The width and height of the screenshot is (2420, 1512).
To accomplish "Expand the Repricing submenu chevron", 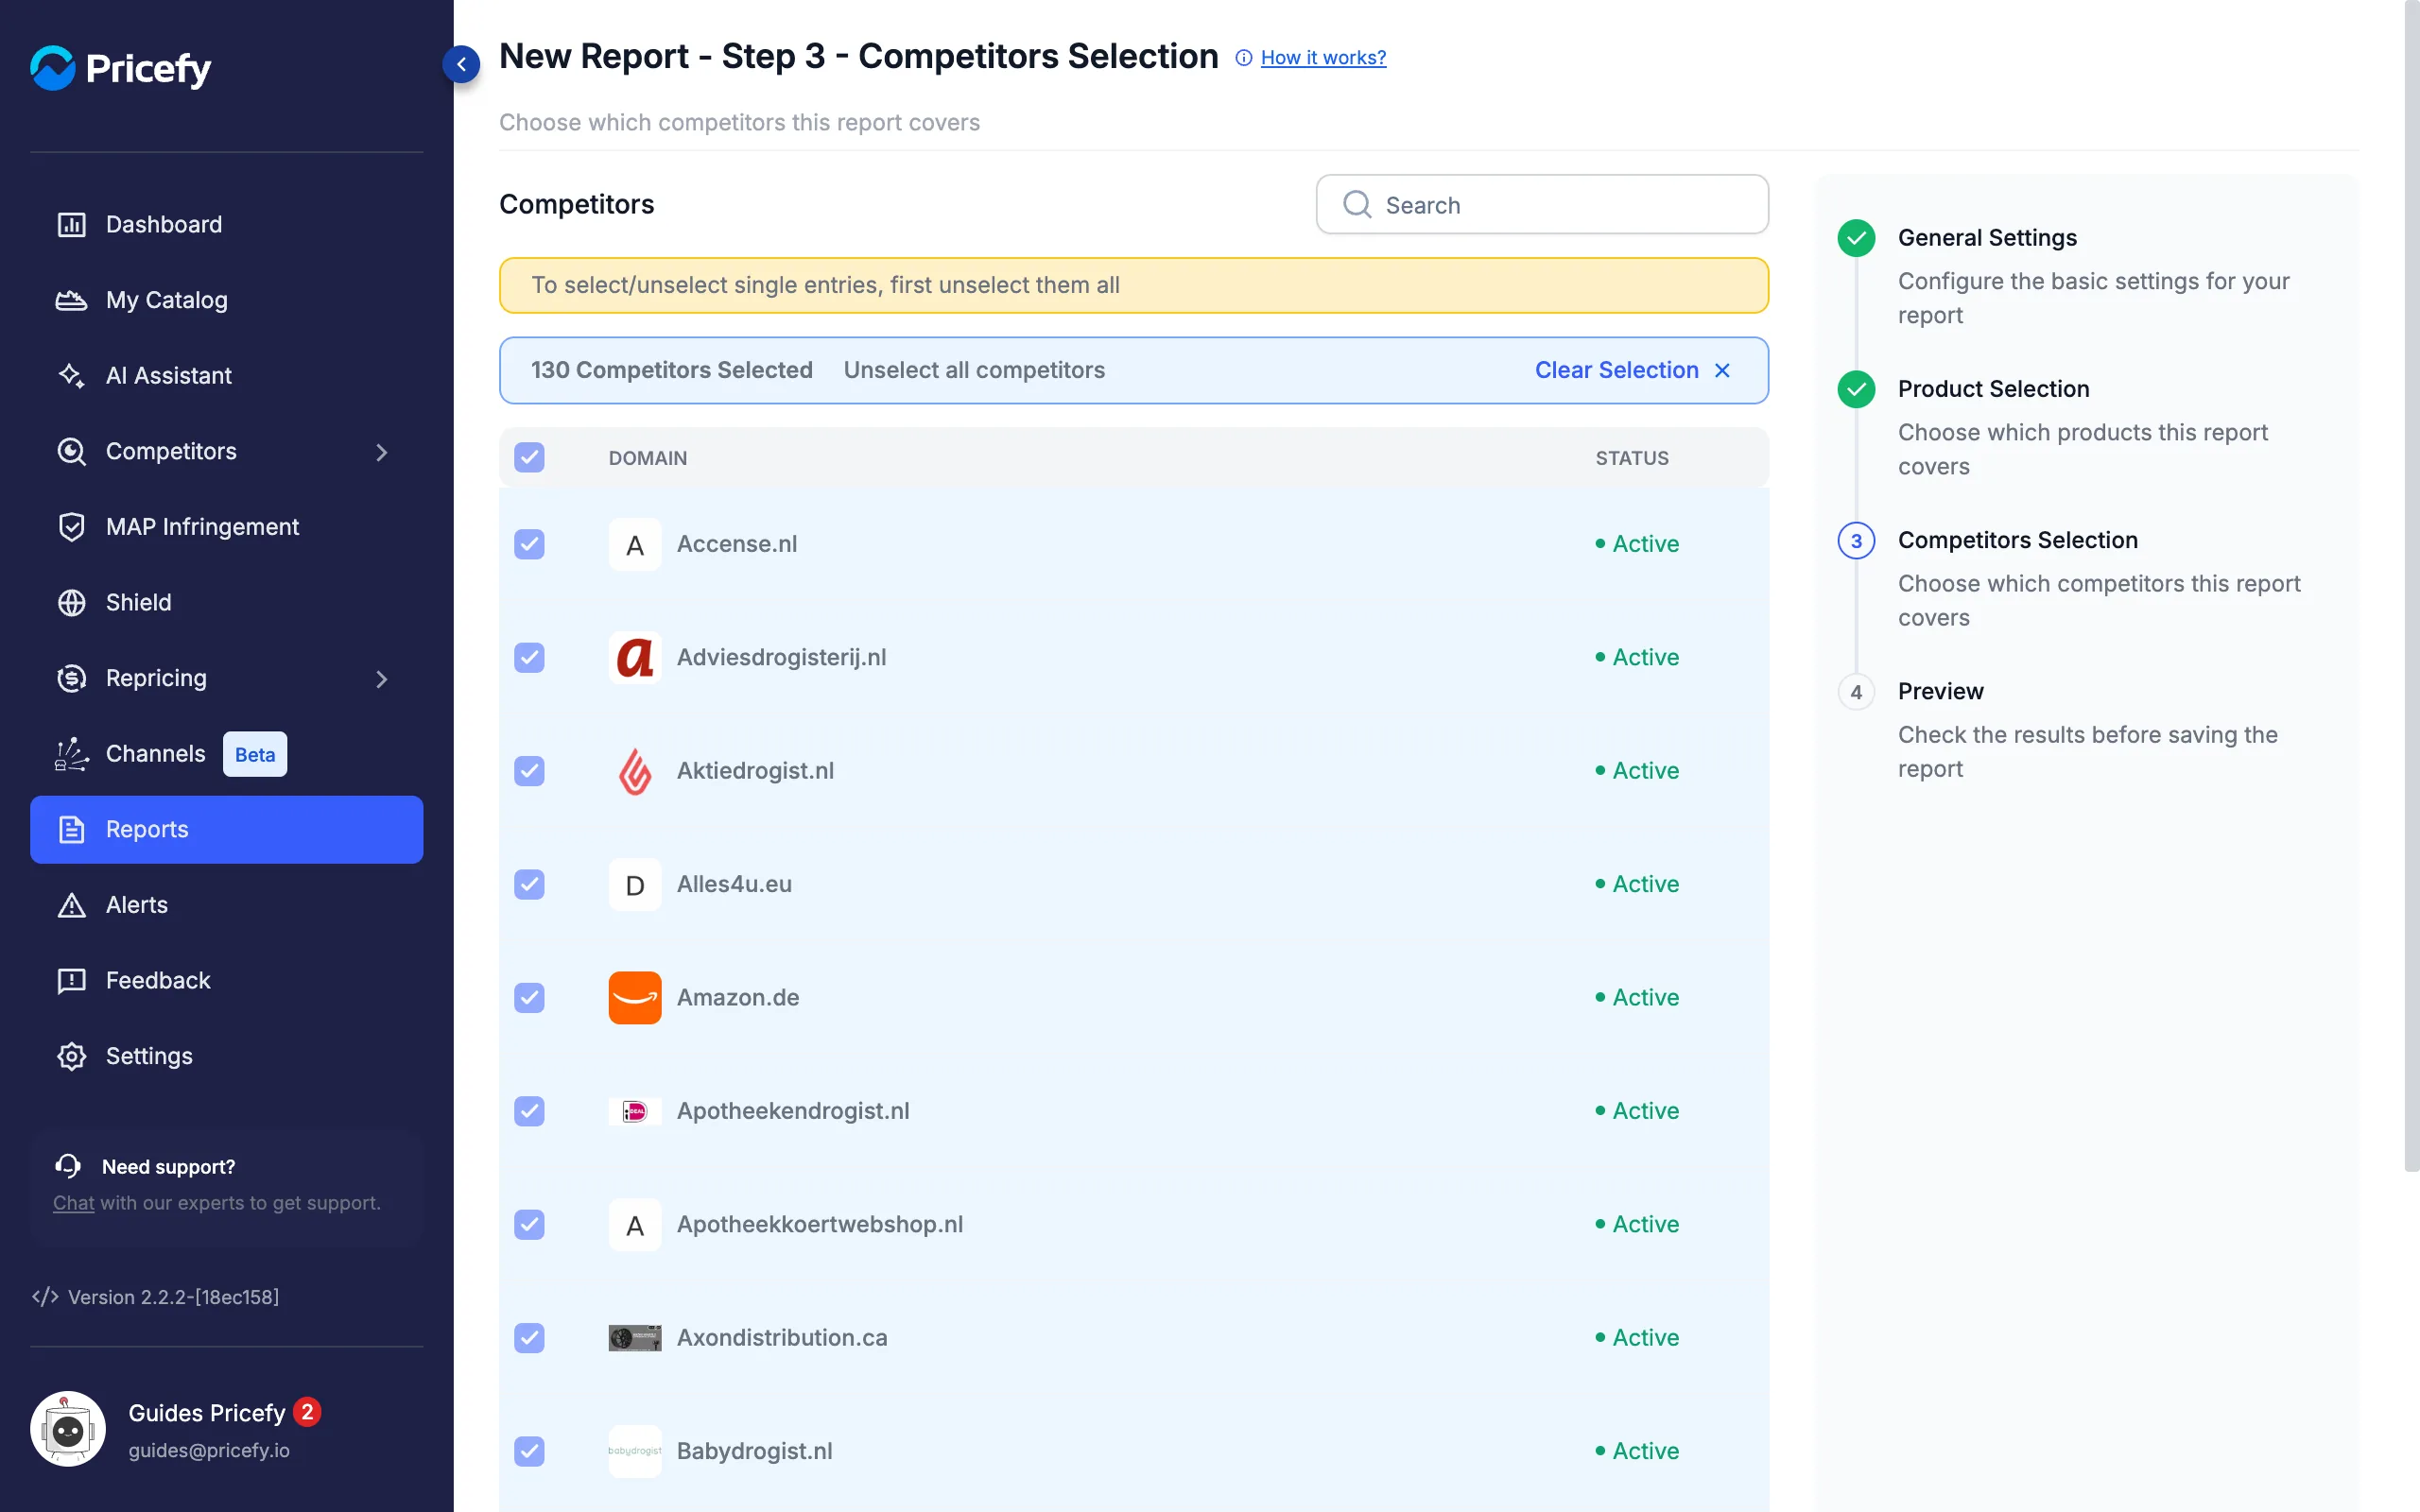I will [381, 679].
